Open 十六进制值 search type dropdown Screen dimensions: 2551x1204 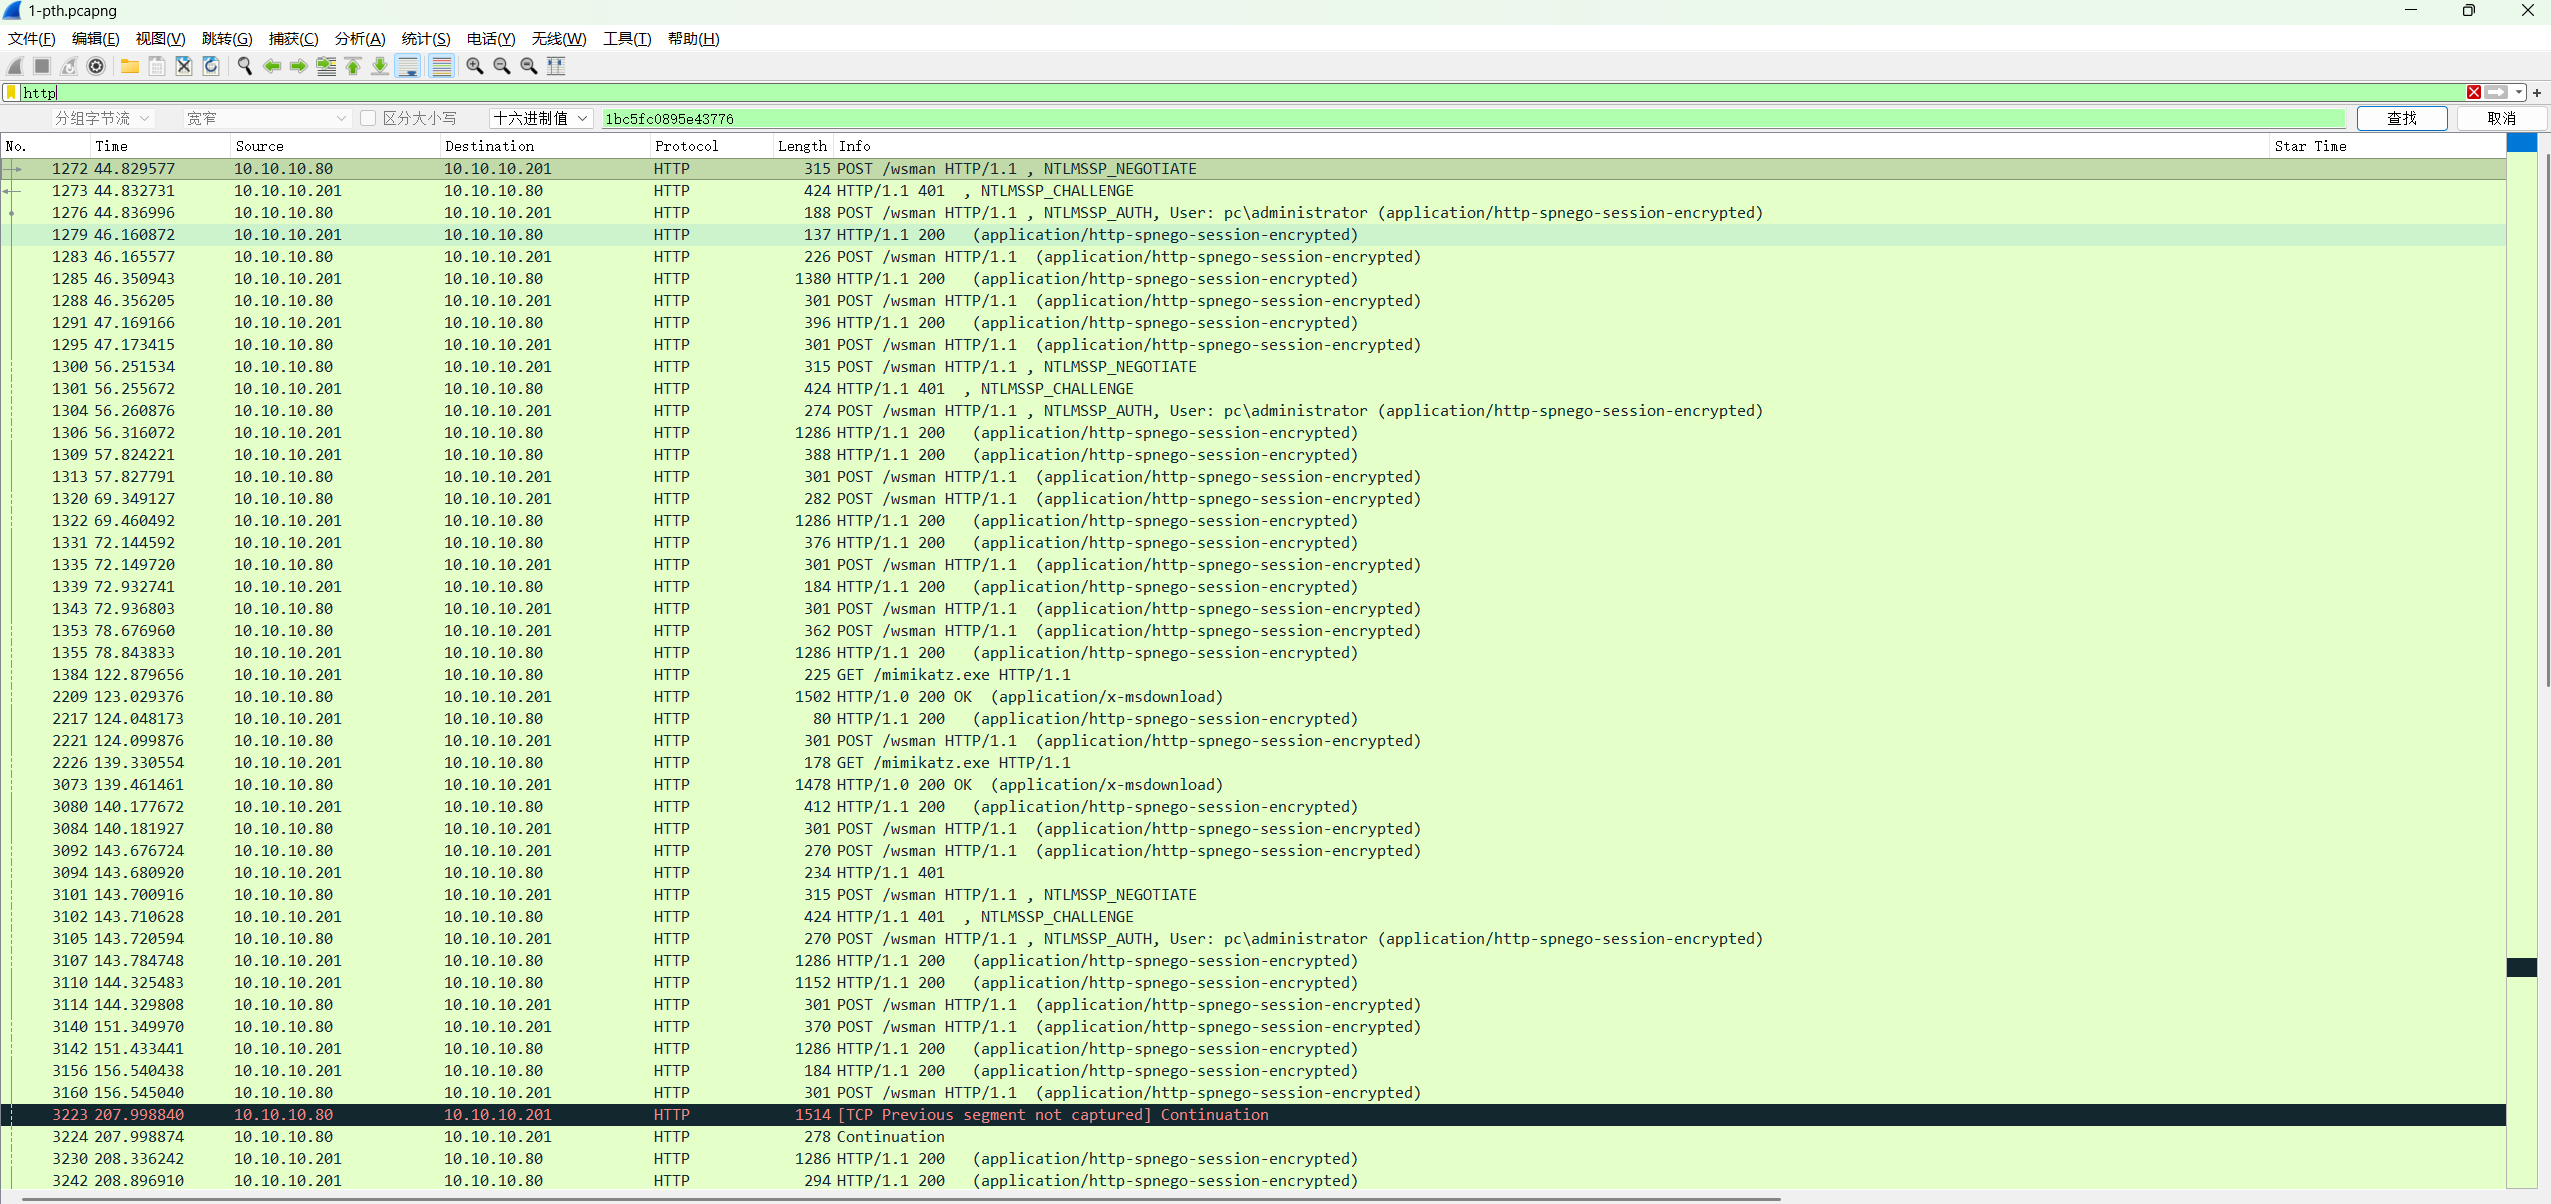click(541, 118)
